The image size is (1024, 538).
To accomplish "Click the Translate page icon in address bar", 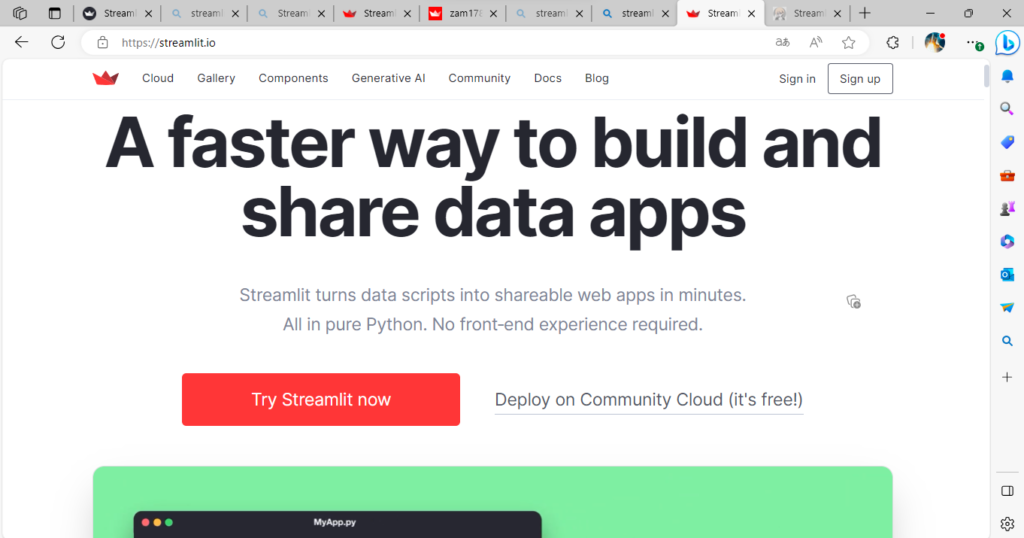I will coord(783,43).
